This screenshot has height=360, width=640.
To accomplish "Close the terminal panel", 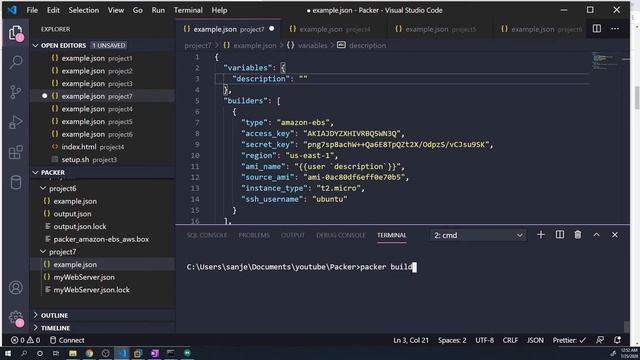I will tap(615, 235).
